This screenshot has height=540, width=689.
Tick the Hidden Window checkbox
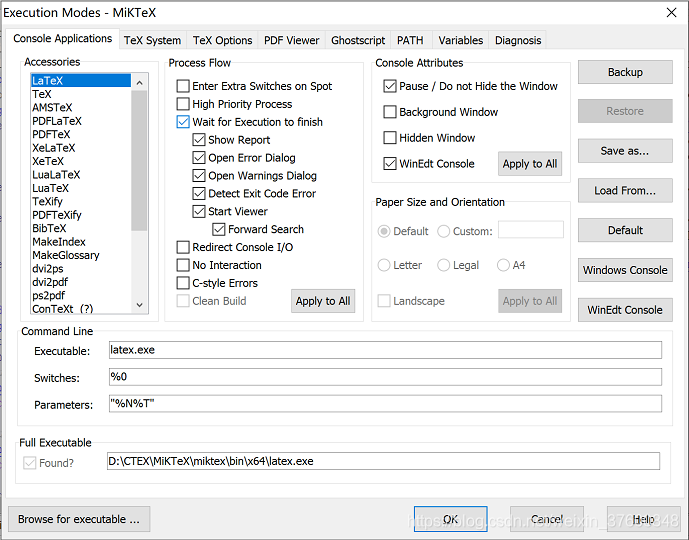pos(390,138)
